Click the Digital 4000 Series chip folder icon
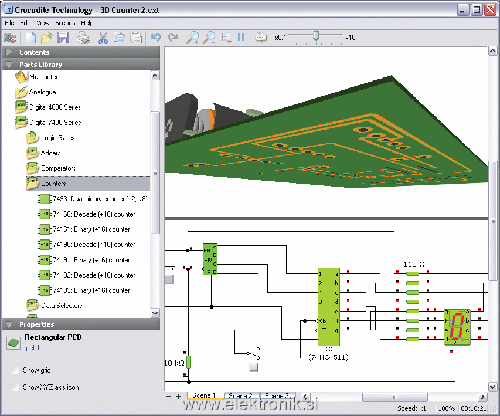Image resolution: width=500 pixels, height=416 pixels. 21,107
